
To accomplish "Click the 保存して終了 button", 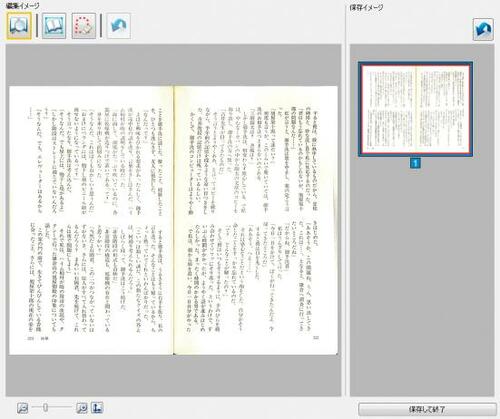I will tap(427, 409).
